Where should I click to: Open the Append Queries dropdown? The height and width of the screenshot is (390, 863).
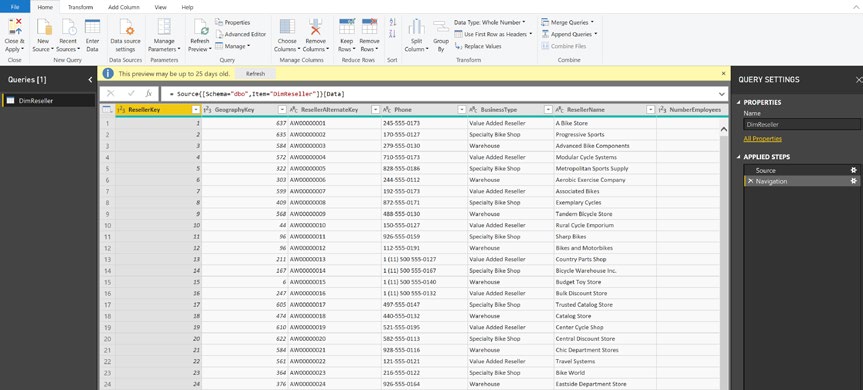point(570,34)
